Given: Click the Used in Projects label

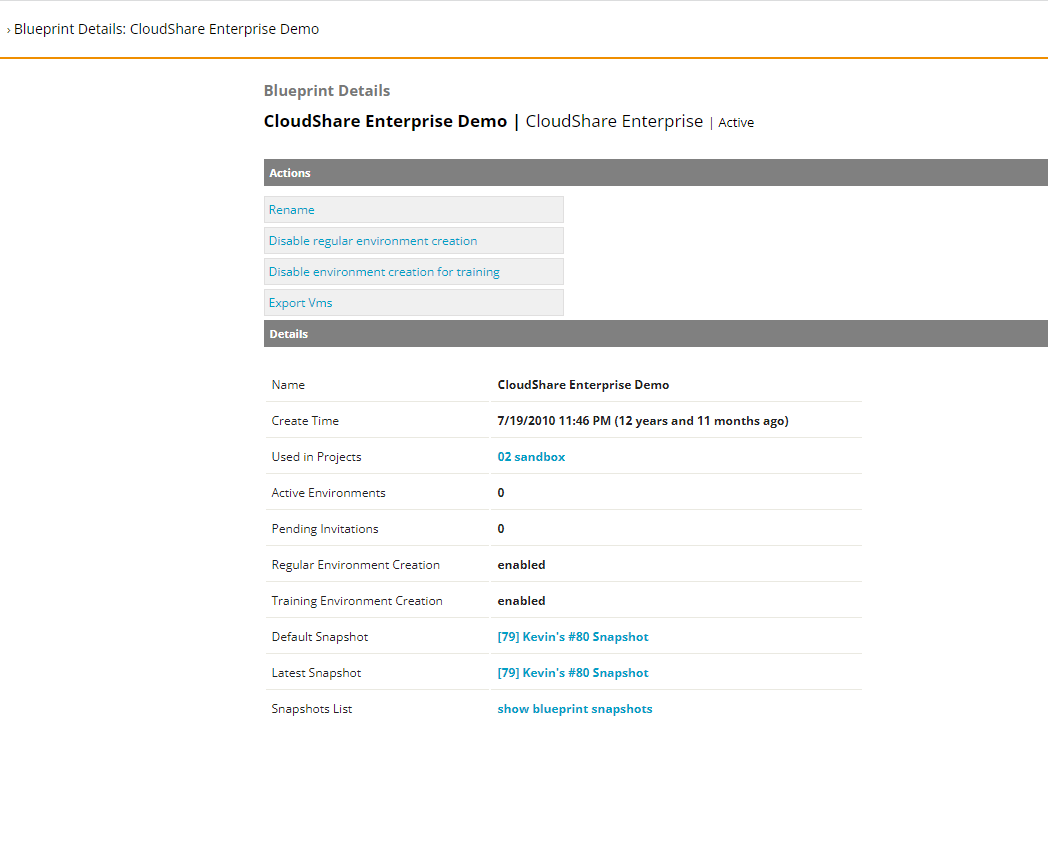Looking at the screenshot, I should pyautogui.click(x=316, y=456).
